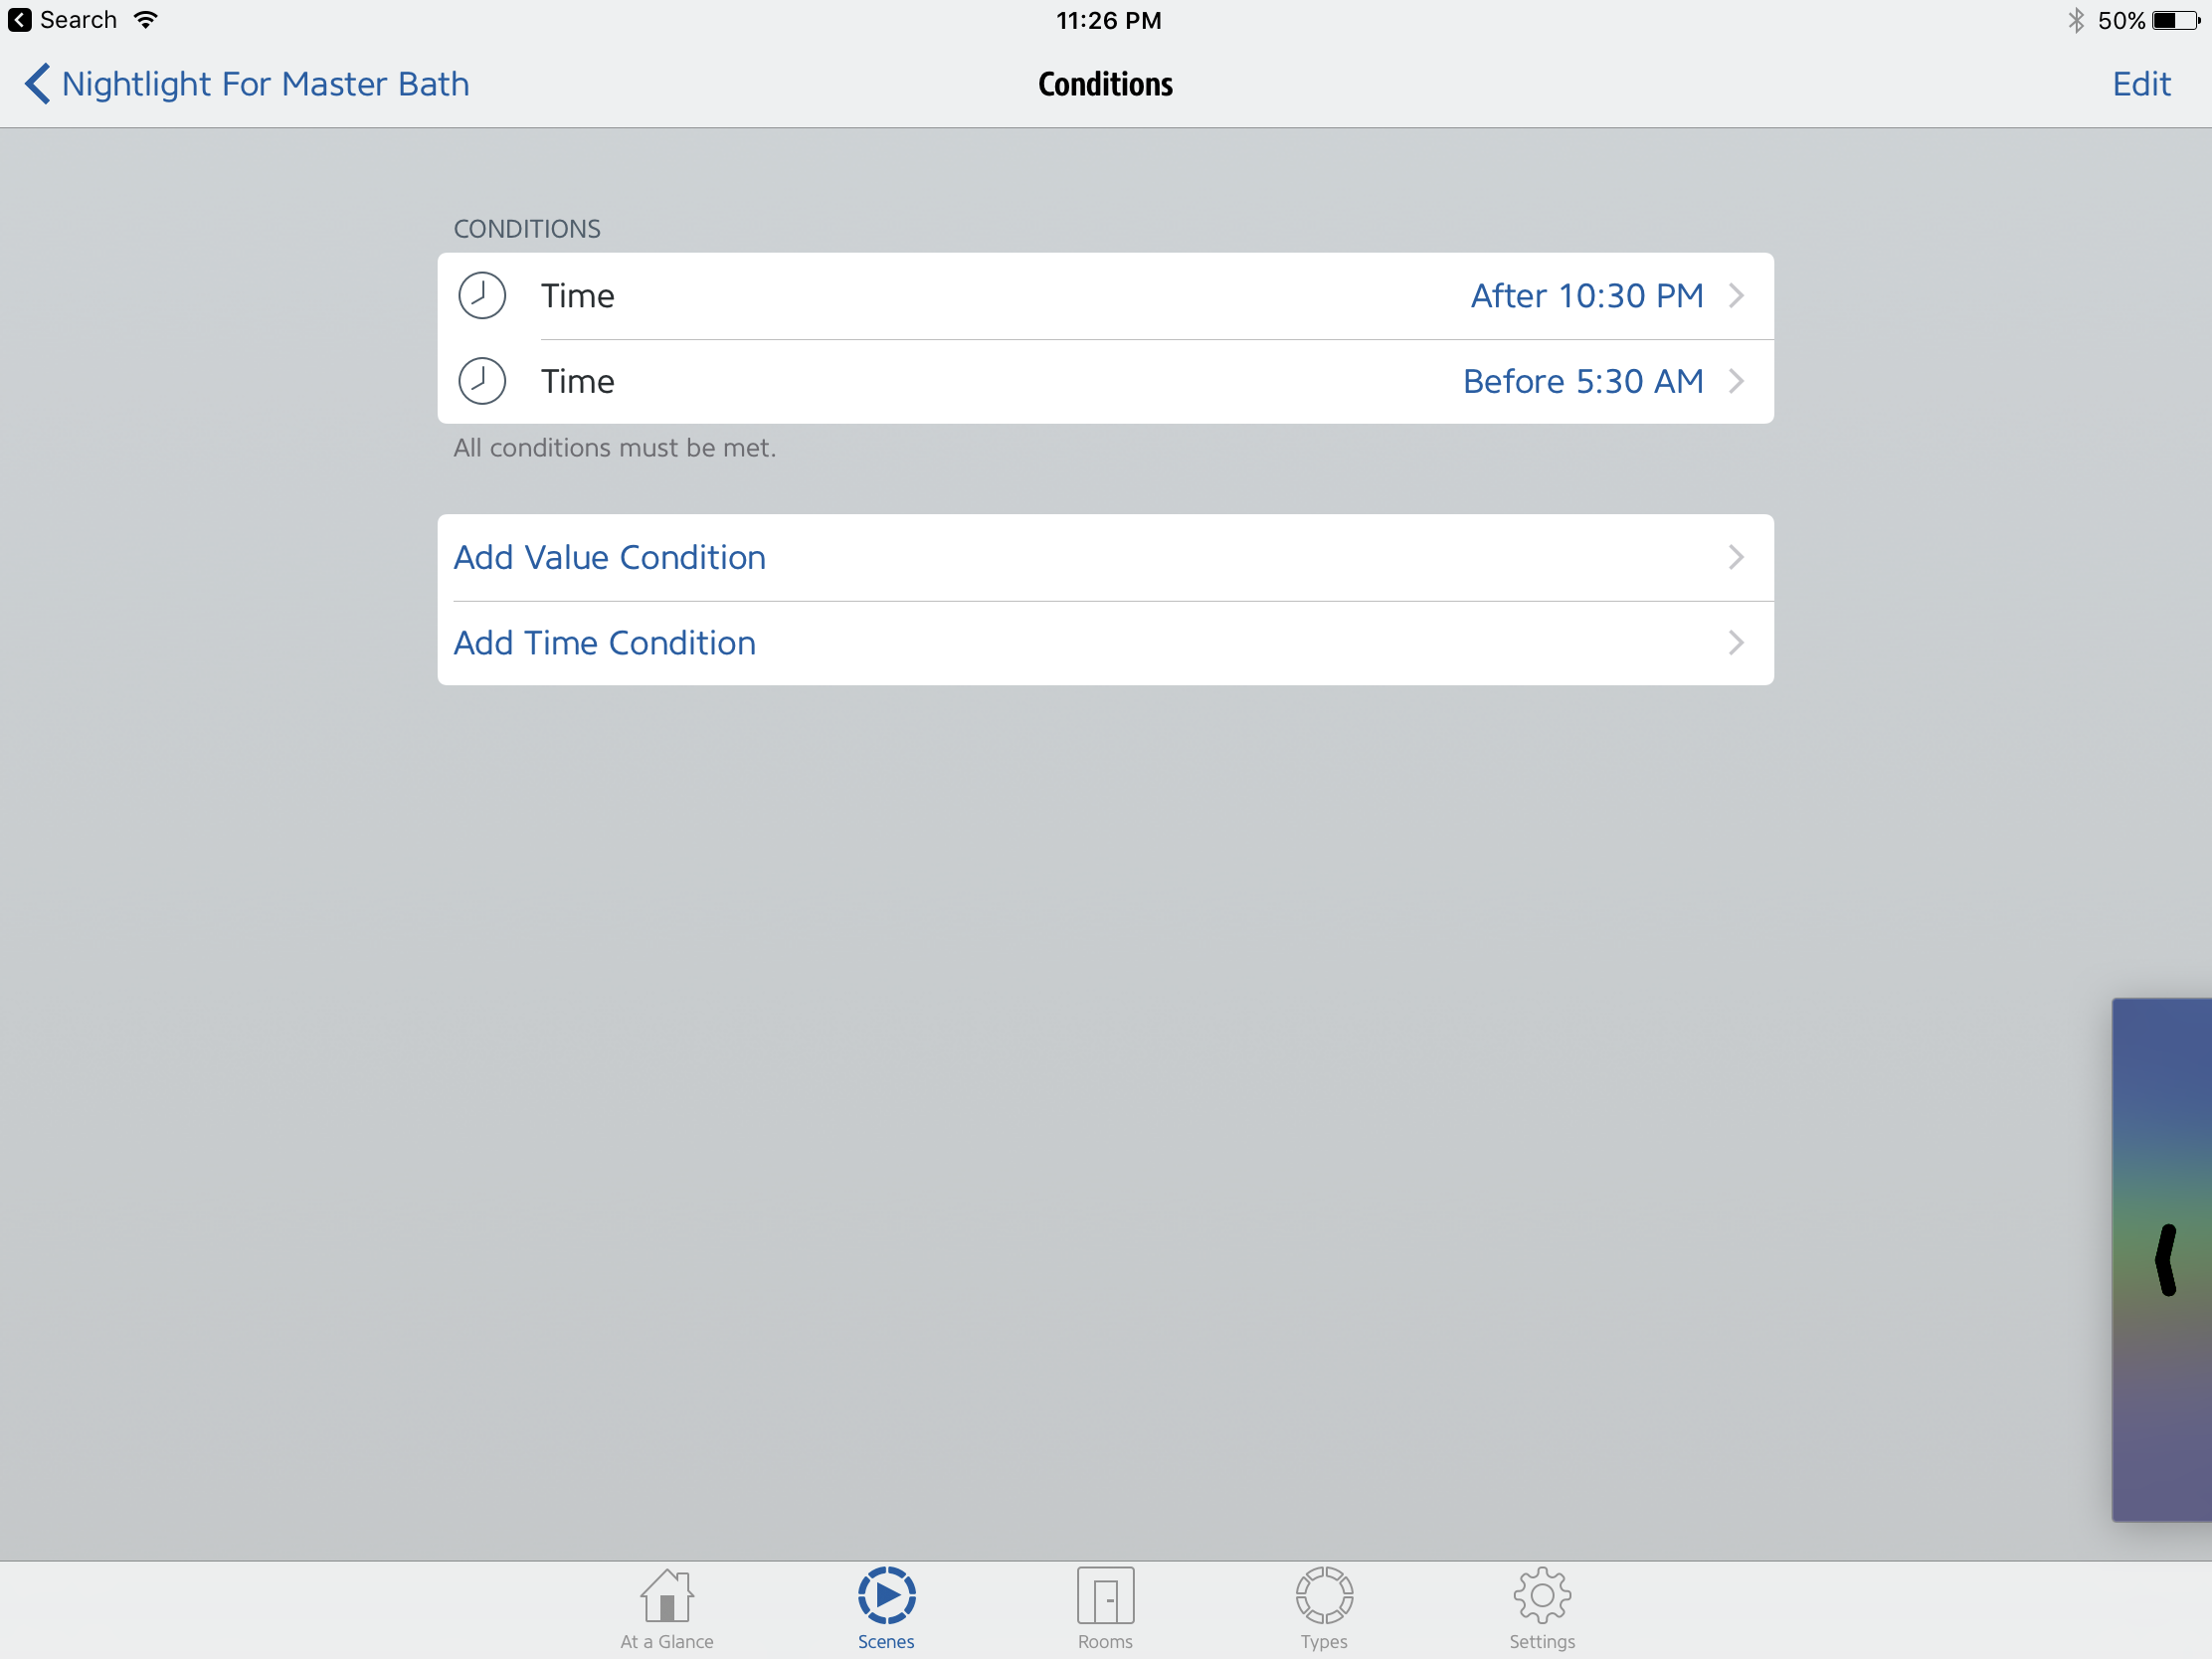Tap Edit in the navigation bar

(2140, 84)
